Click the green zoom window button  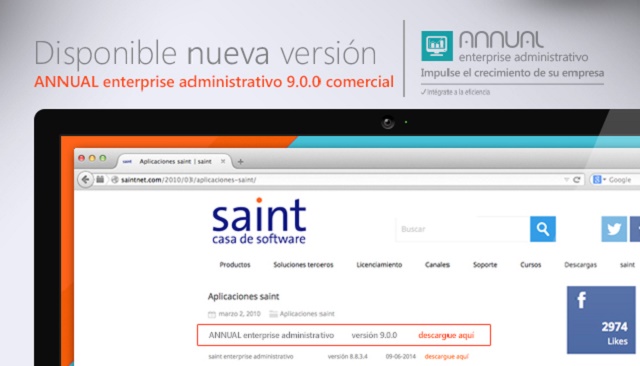click(103, 158)
